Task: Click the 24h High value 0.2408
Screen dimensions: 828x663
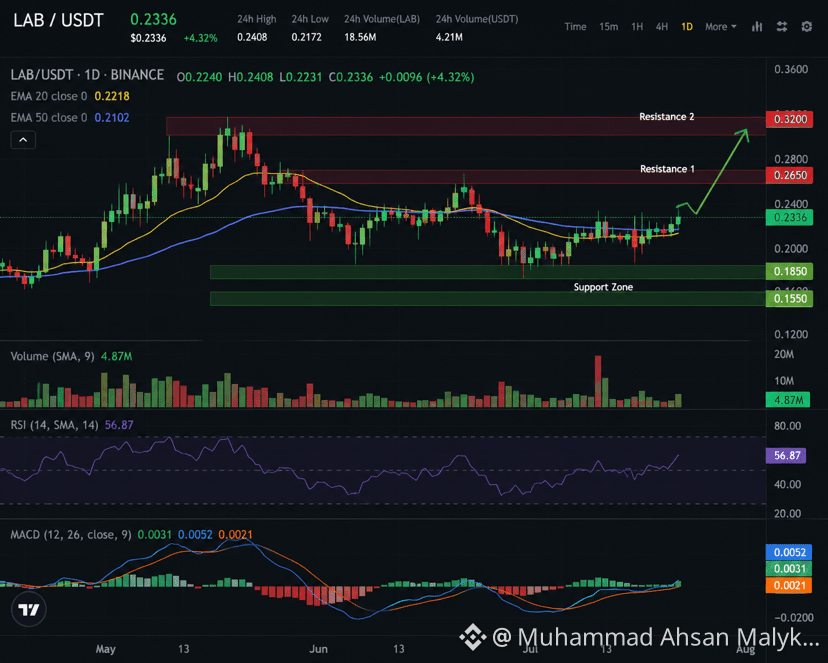Action: [252, 37]
